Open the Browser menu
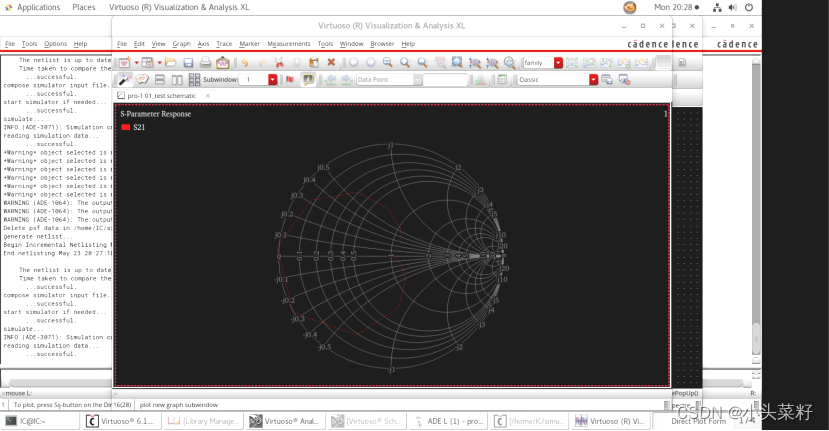Image resolution: width=829 pixels, height=431 pixels. click(x=382, y=43)
